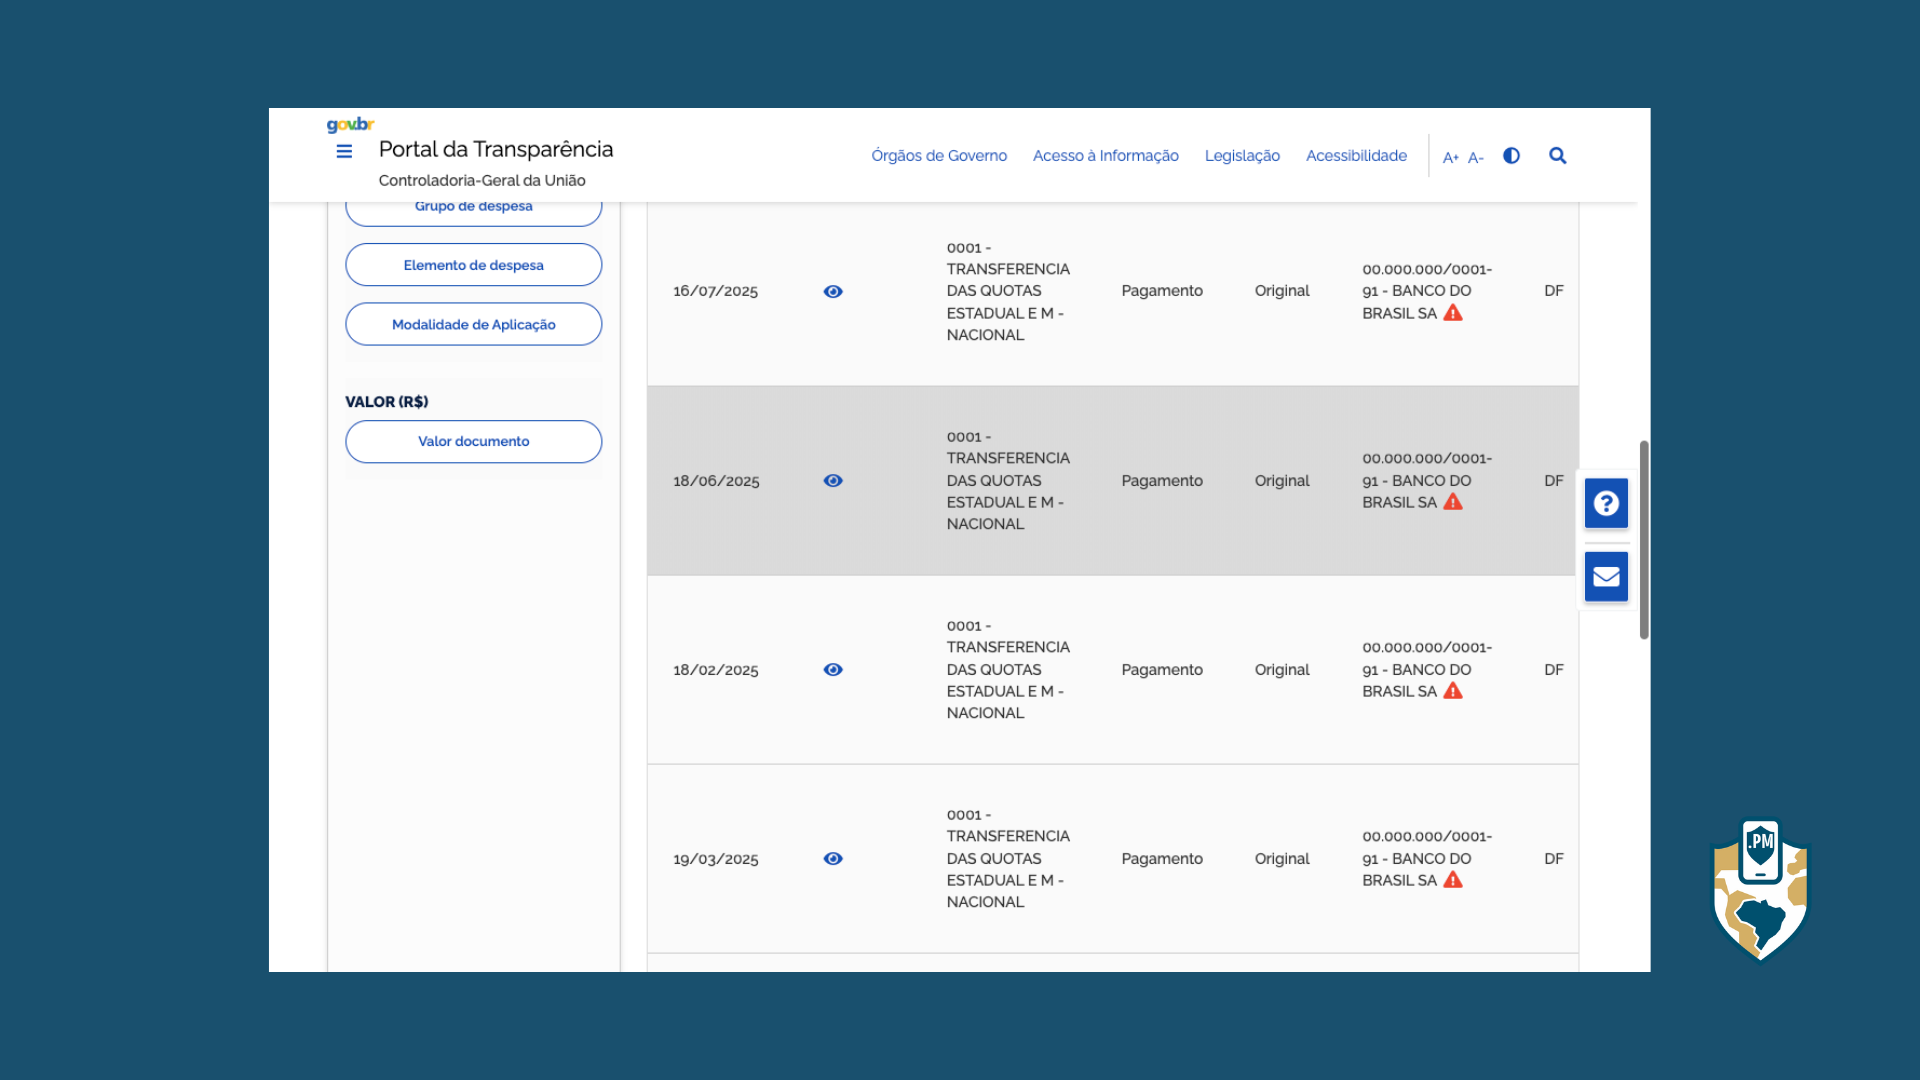View details of 19/03/2025 payment

click(833, 858)
